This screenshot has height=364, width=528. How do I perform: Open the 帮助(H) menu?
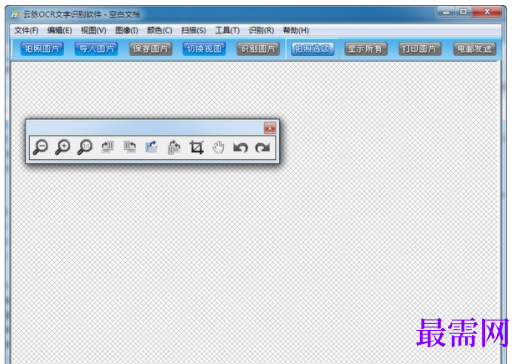(296, 30)
